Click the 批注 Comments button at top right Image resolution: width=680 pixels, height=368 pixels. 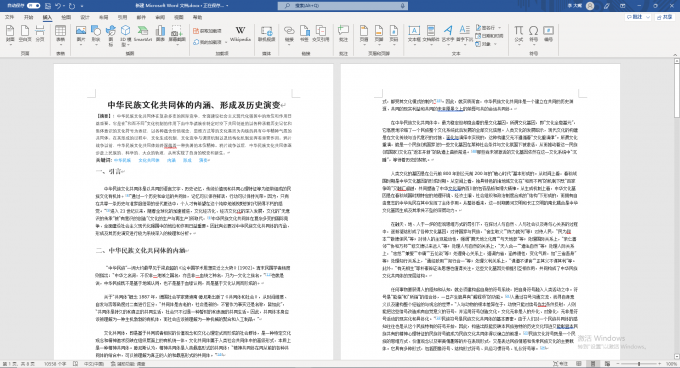638,17
